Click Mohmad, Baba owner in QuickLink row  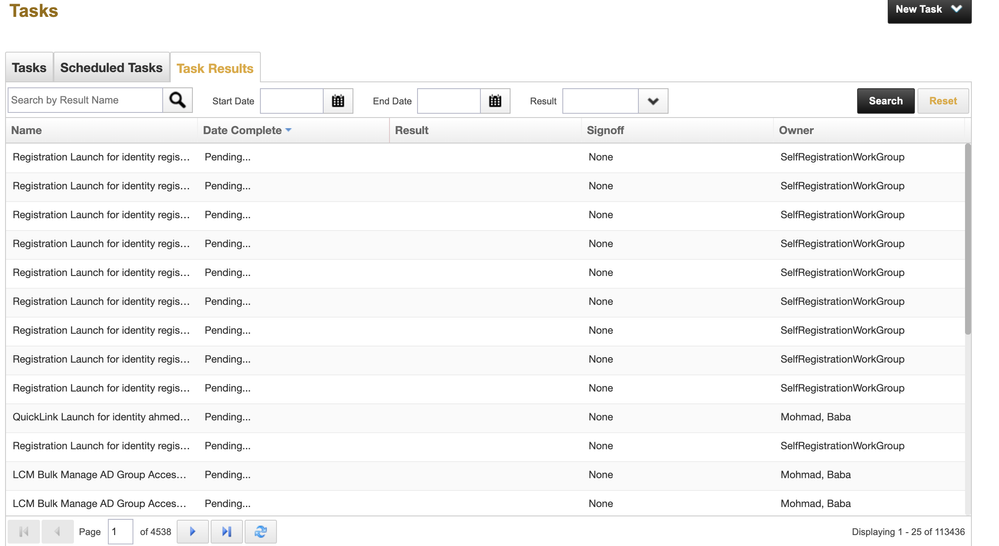[816, 417]
